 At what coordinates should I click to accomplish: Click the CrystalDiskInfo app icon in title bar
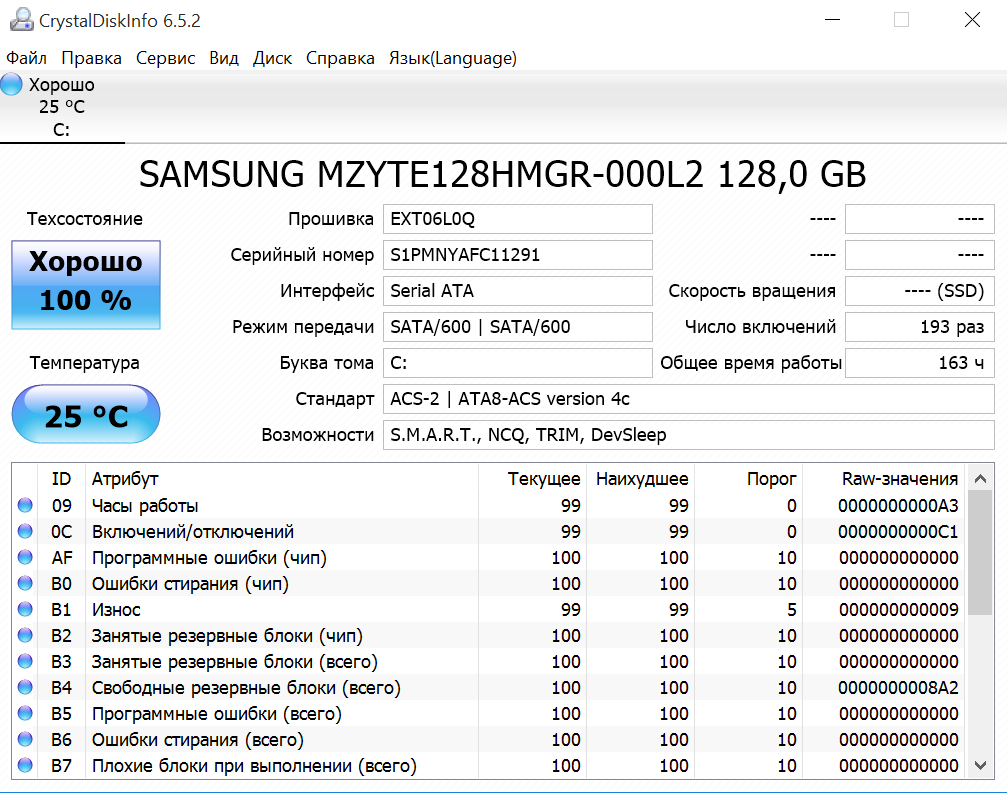[21, 20]
